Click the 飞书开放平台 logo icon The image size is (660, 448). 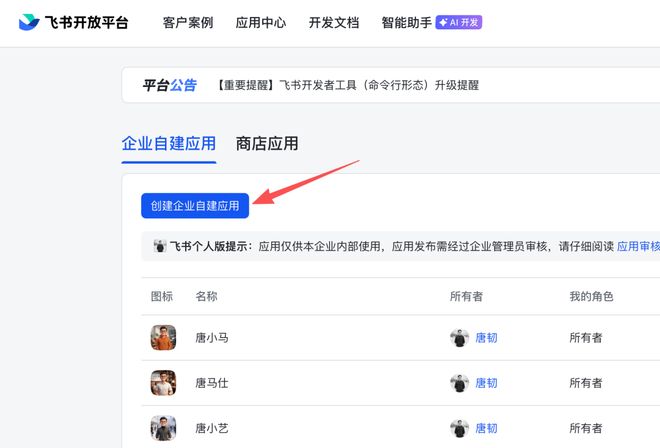(29, 22)
